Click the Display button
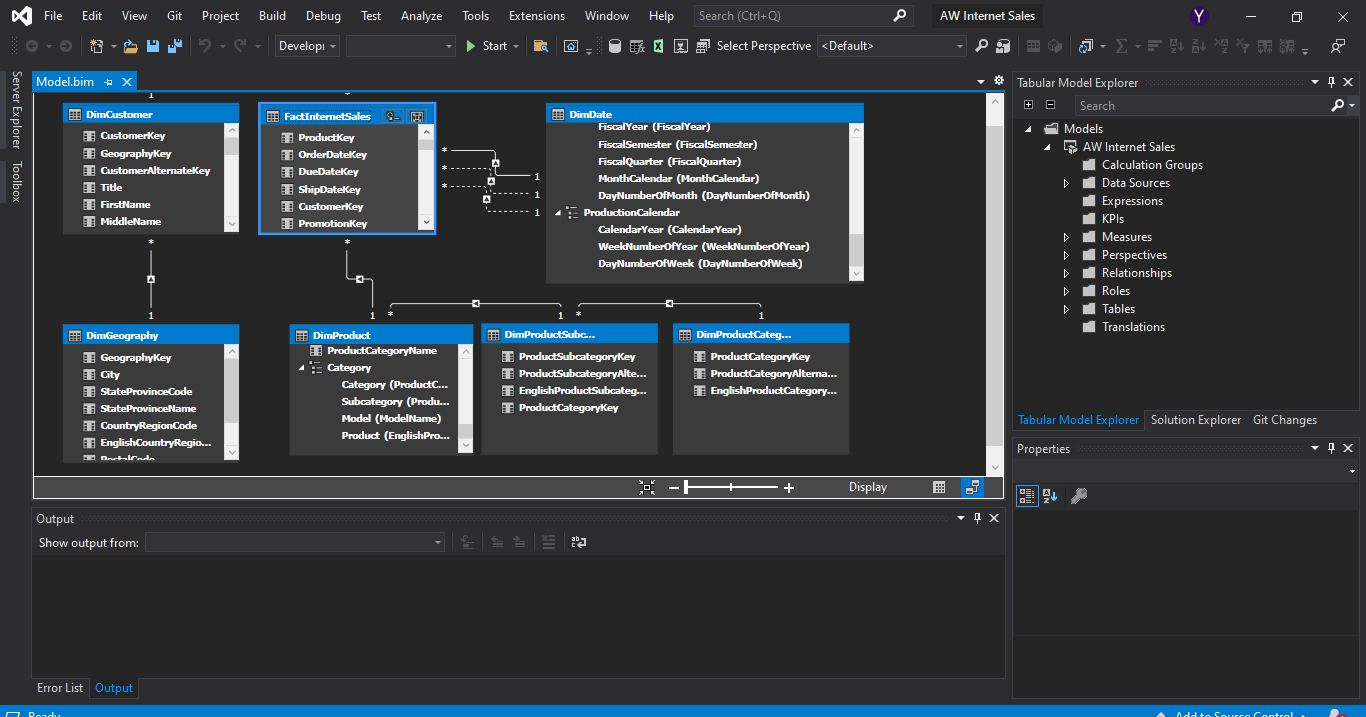The width and height of the screenshot is (1366, 717). point(868,487)
